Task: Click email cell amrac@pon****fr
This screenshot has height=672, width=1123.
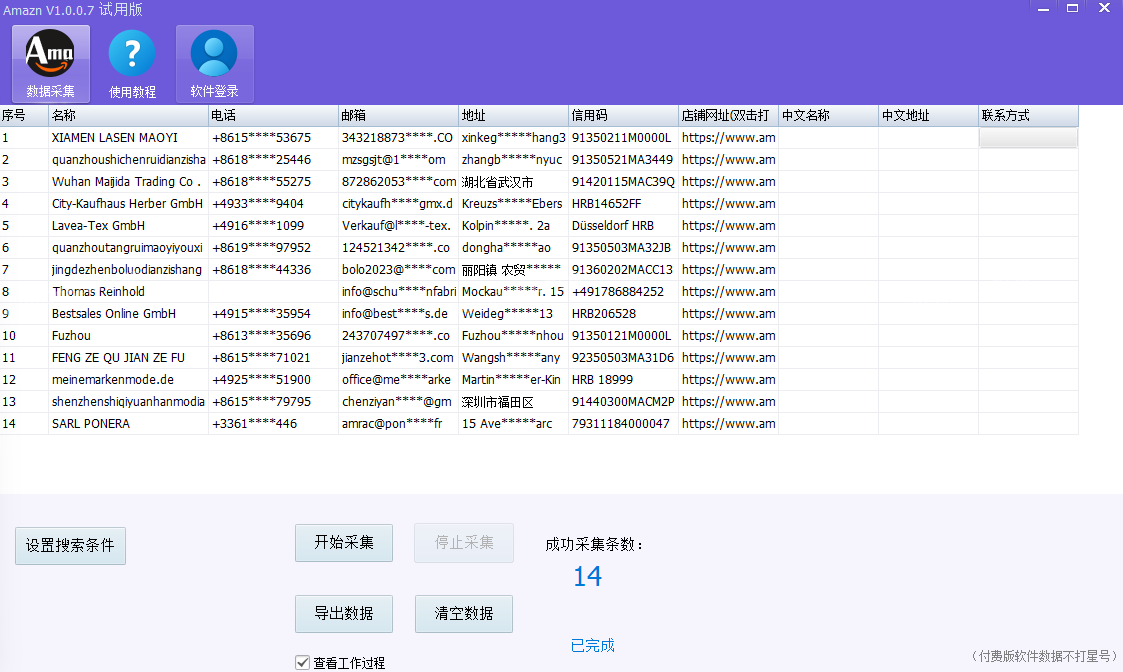Action: [398, 424]
